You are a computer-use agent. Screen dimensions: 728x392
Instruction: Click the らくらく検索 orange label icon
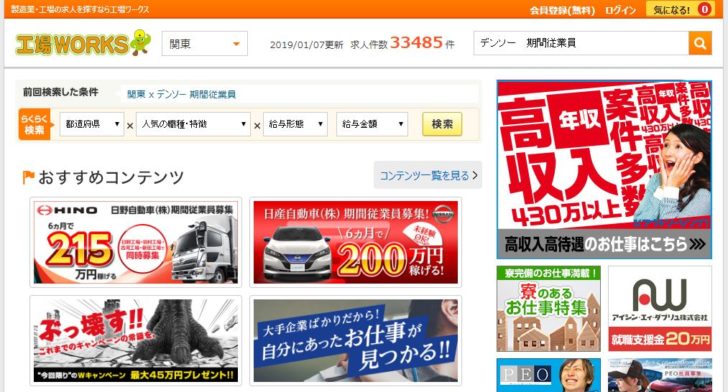pyautogui.click(x=34, y=124)
